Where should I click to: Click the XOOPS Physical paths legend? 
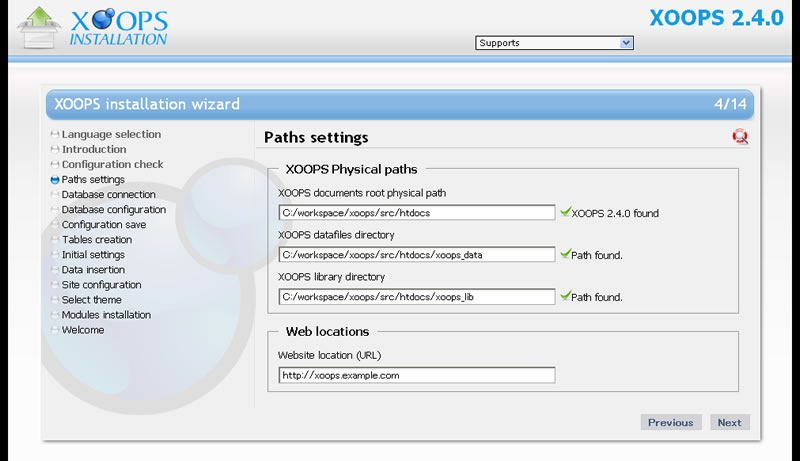click(352, 169)
